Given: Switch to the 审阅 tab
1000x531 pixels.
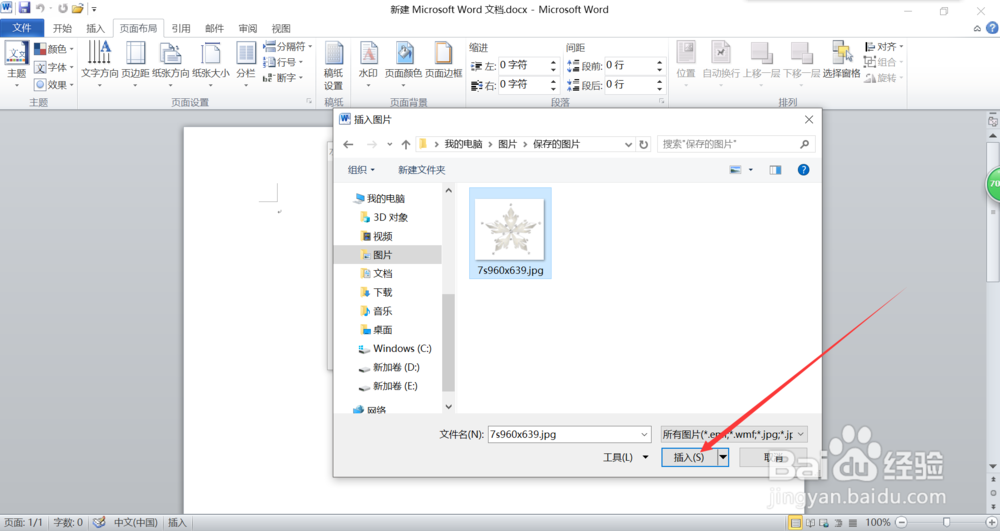Looking at the screenshot, I should (x=248, y=28).
